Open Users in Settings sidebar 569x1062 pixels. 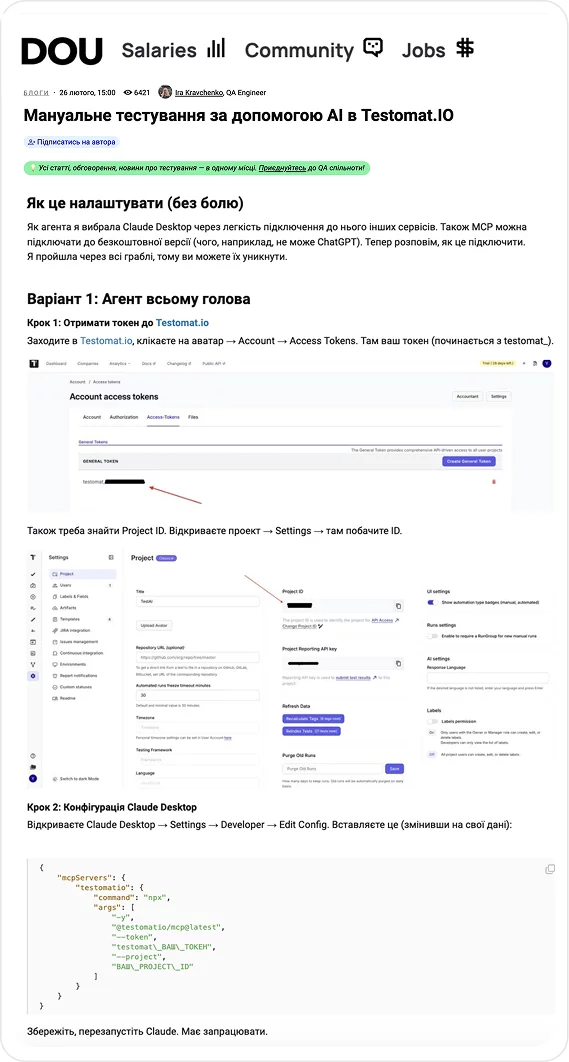tap(83, 585)
